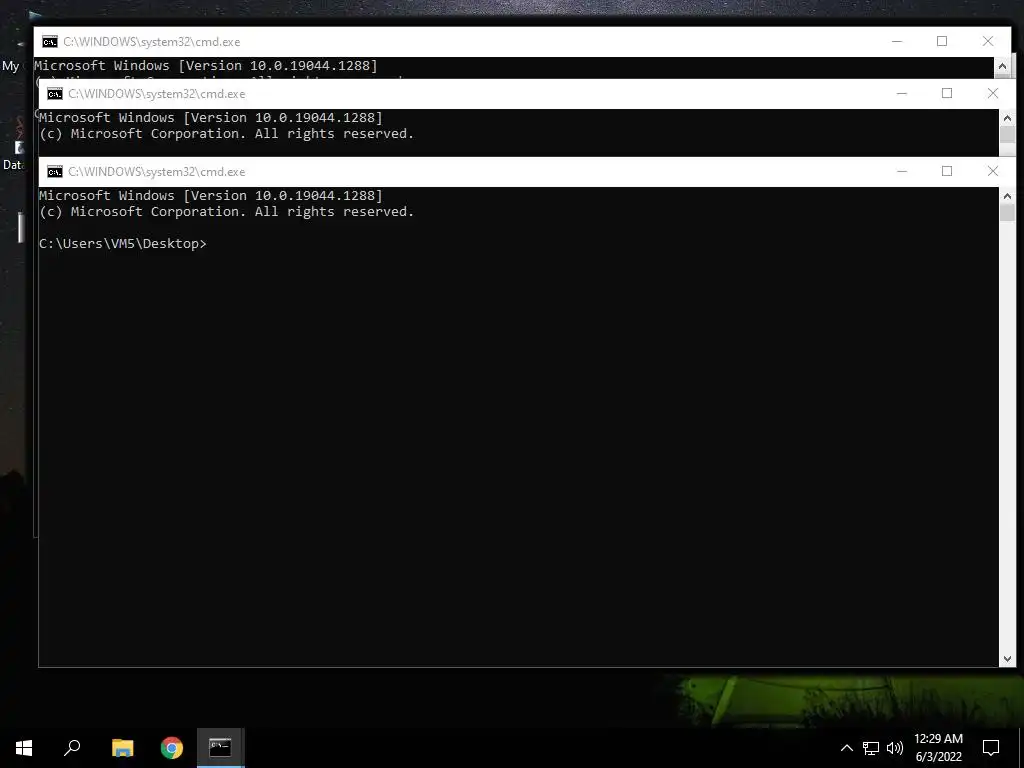Click the front window copyright line text
Viewport: 1024px width, 768px height.
pos(227,212)
